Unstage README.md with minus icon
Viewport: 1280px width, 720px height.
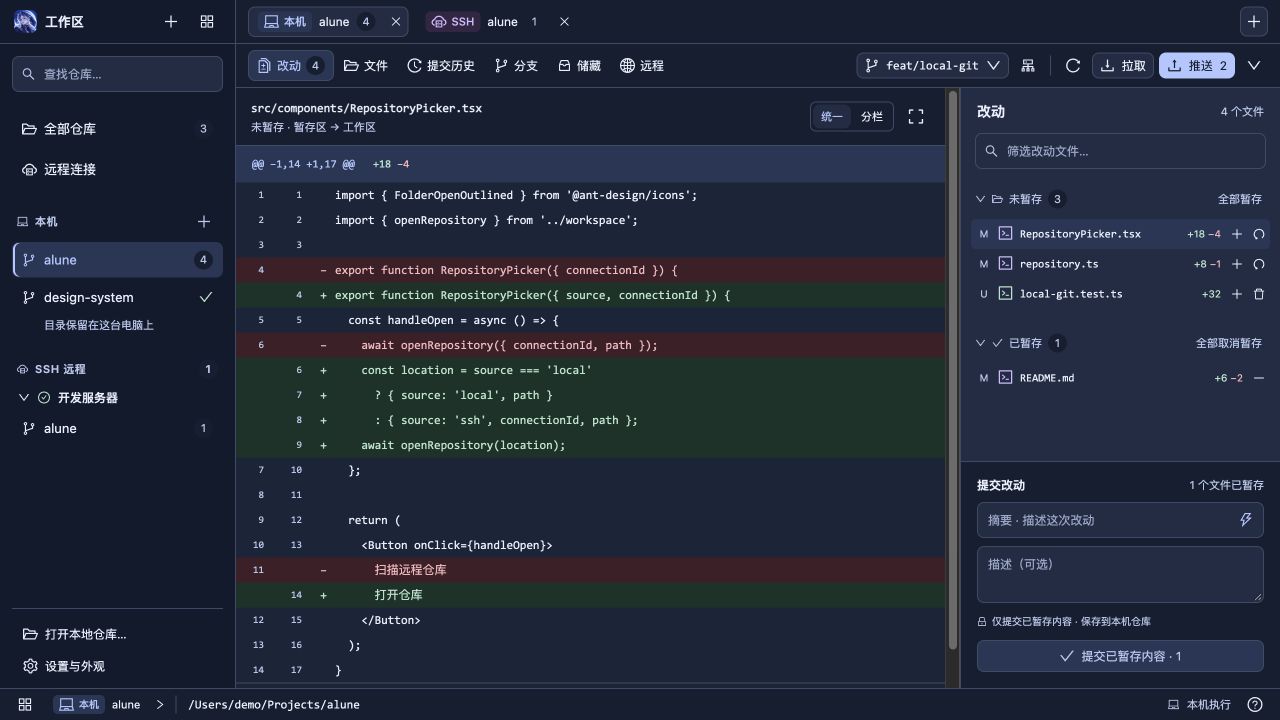[x=1259, y=378]
